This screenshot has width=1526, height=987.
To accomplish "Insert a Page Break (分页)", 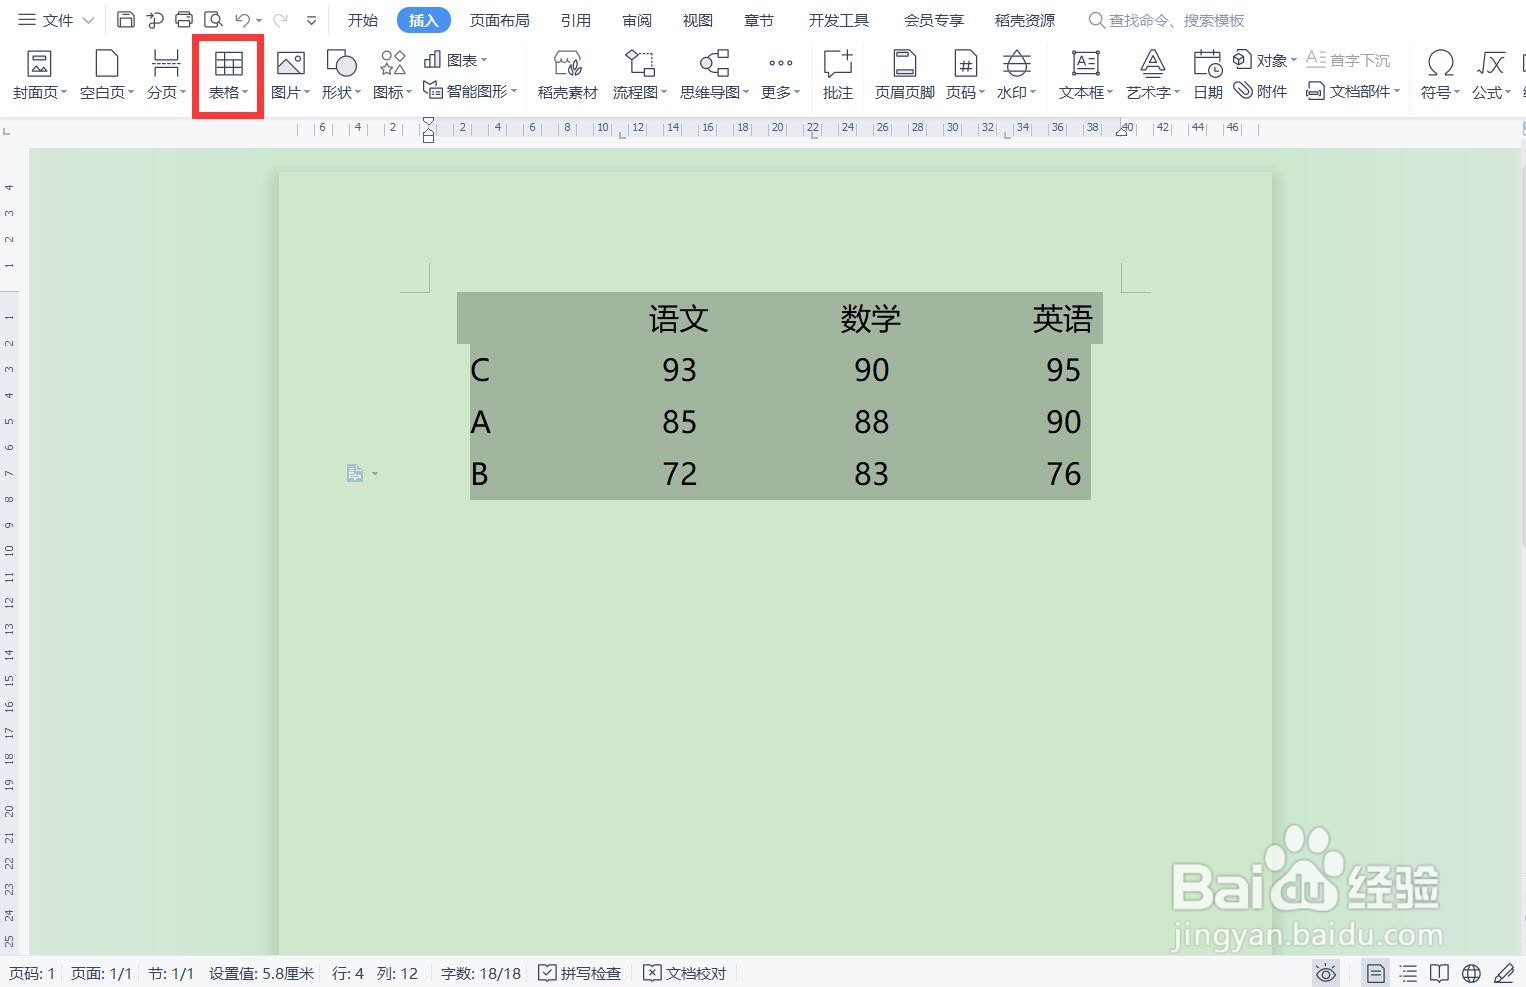I will click(166, 75).
